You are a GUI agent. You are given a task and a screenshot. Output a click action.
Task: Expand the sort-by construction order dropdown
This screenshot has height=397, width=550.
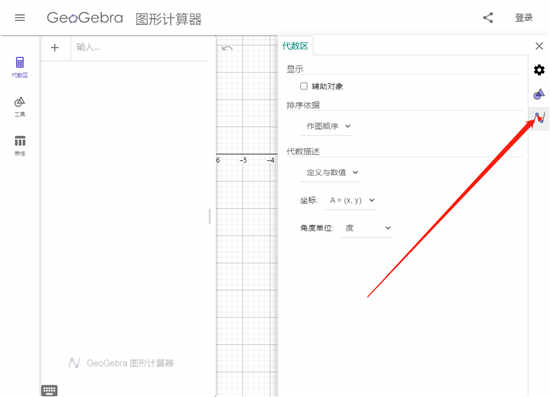(x=327, y=126)
